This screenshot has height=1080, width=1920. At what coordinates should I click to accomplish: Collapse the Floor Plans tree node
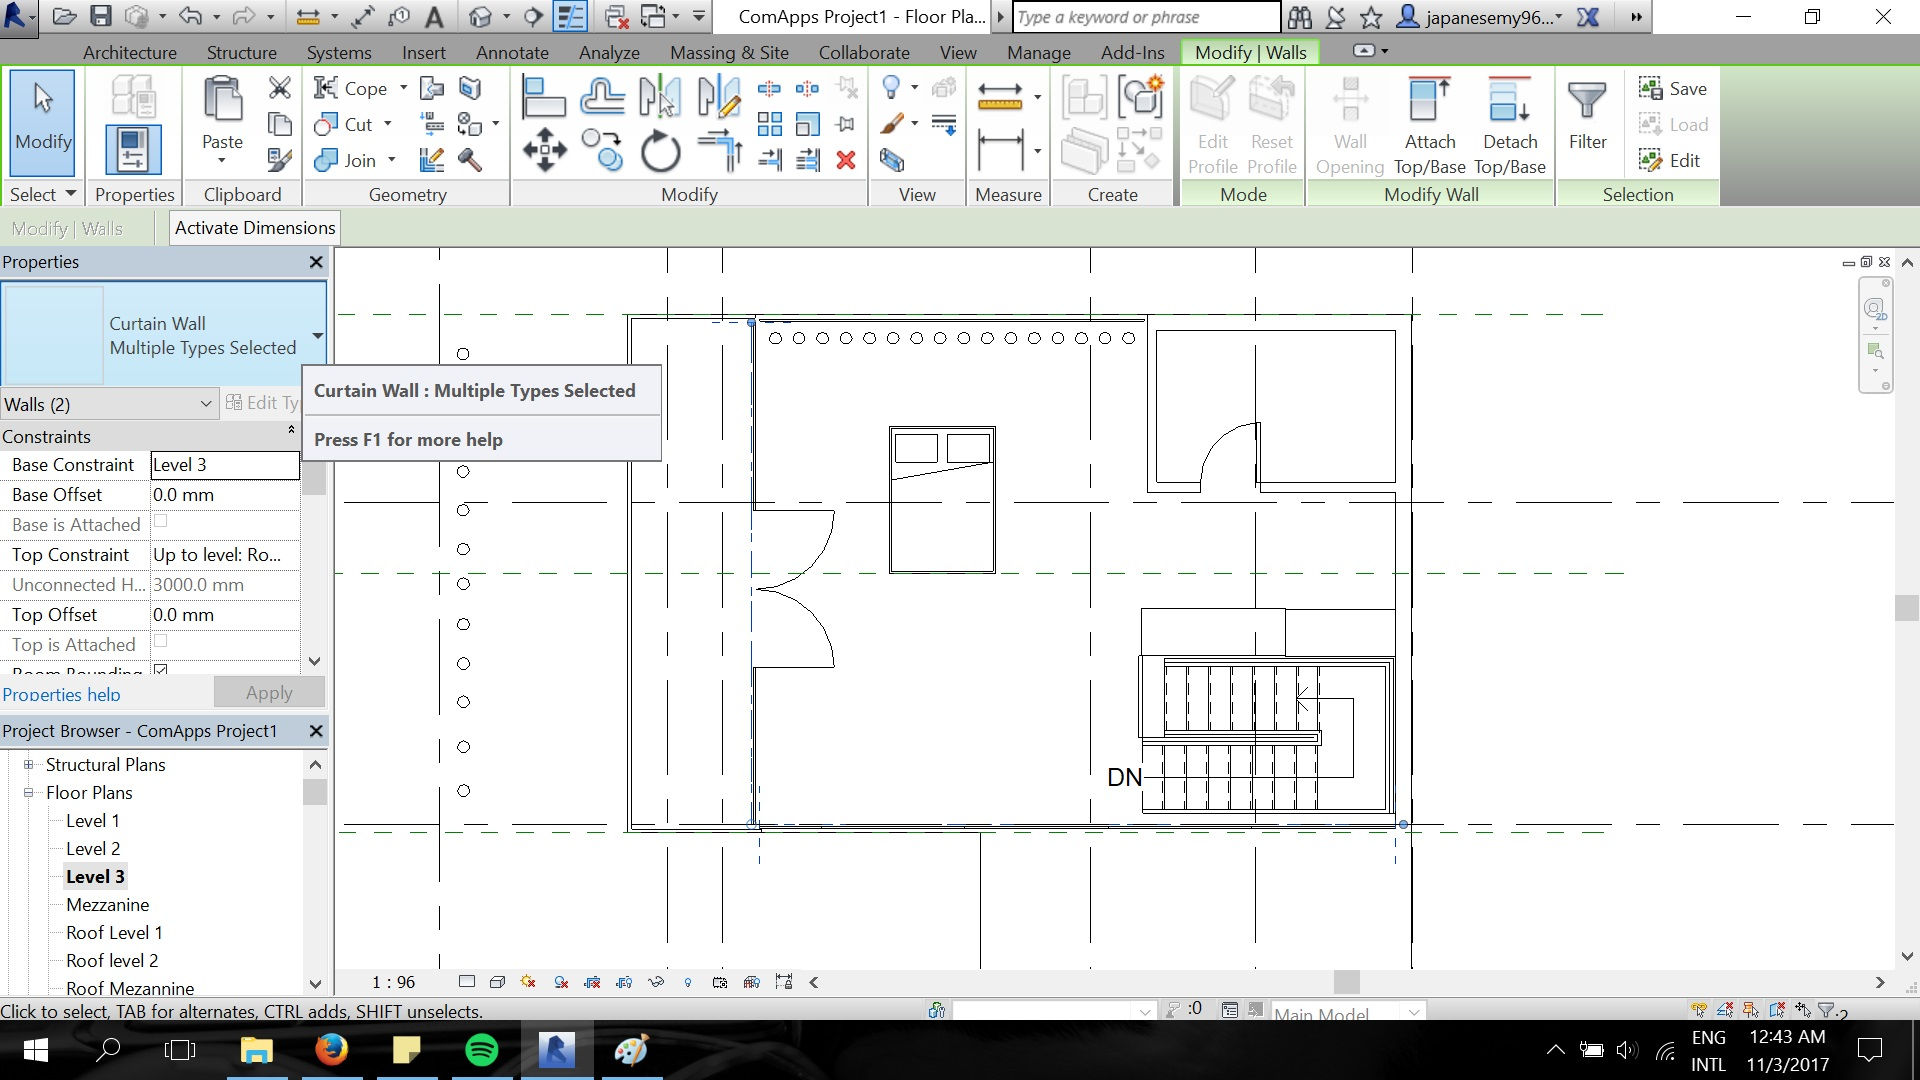click(x=28, y=792)
